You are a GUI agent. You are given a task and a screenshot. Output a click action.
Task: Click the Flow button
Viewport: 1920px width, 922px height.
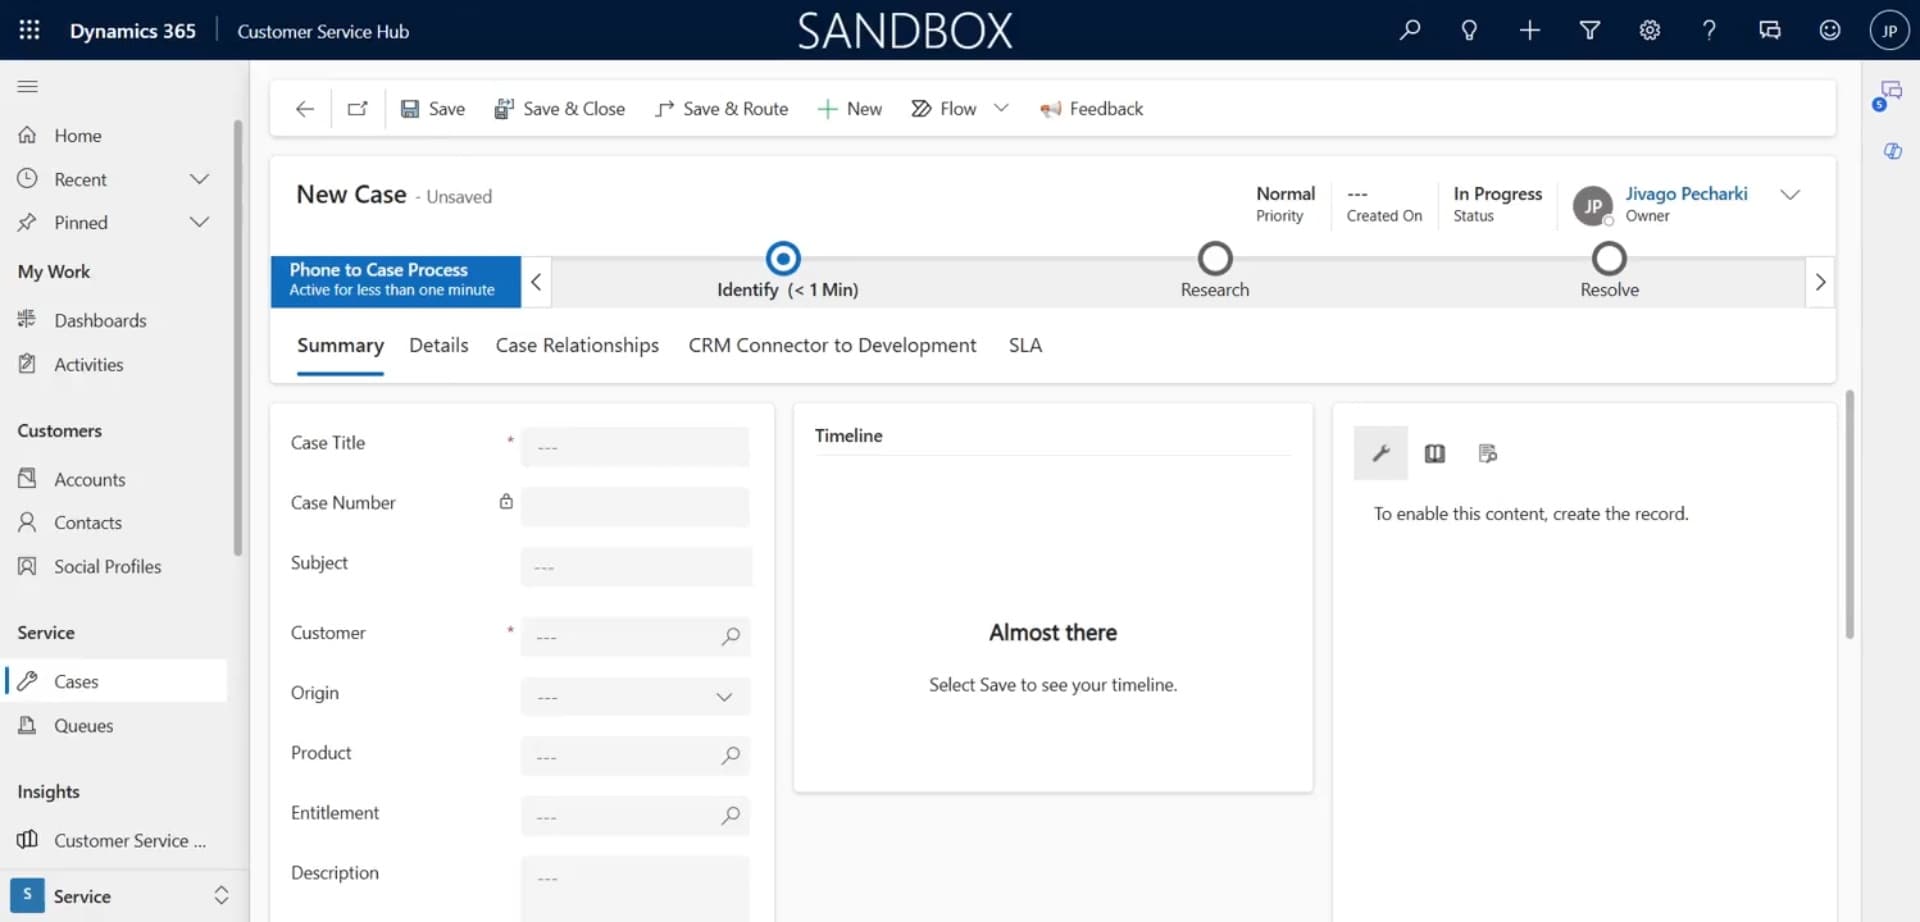(x=943, y=109)
